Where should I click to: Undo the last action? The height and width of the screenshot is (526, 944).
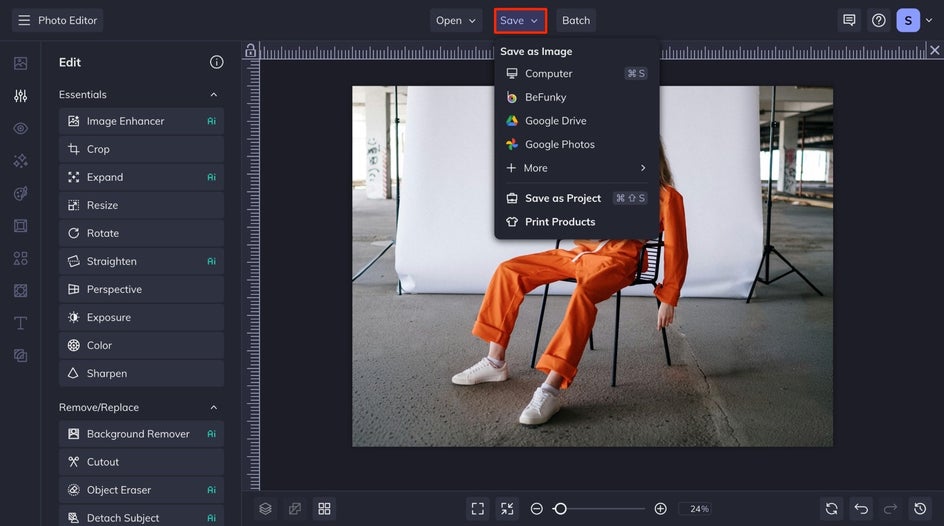tap(861, 509)
